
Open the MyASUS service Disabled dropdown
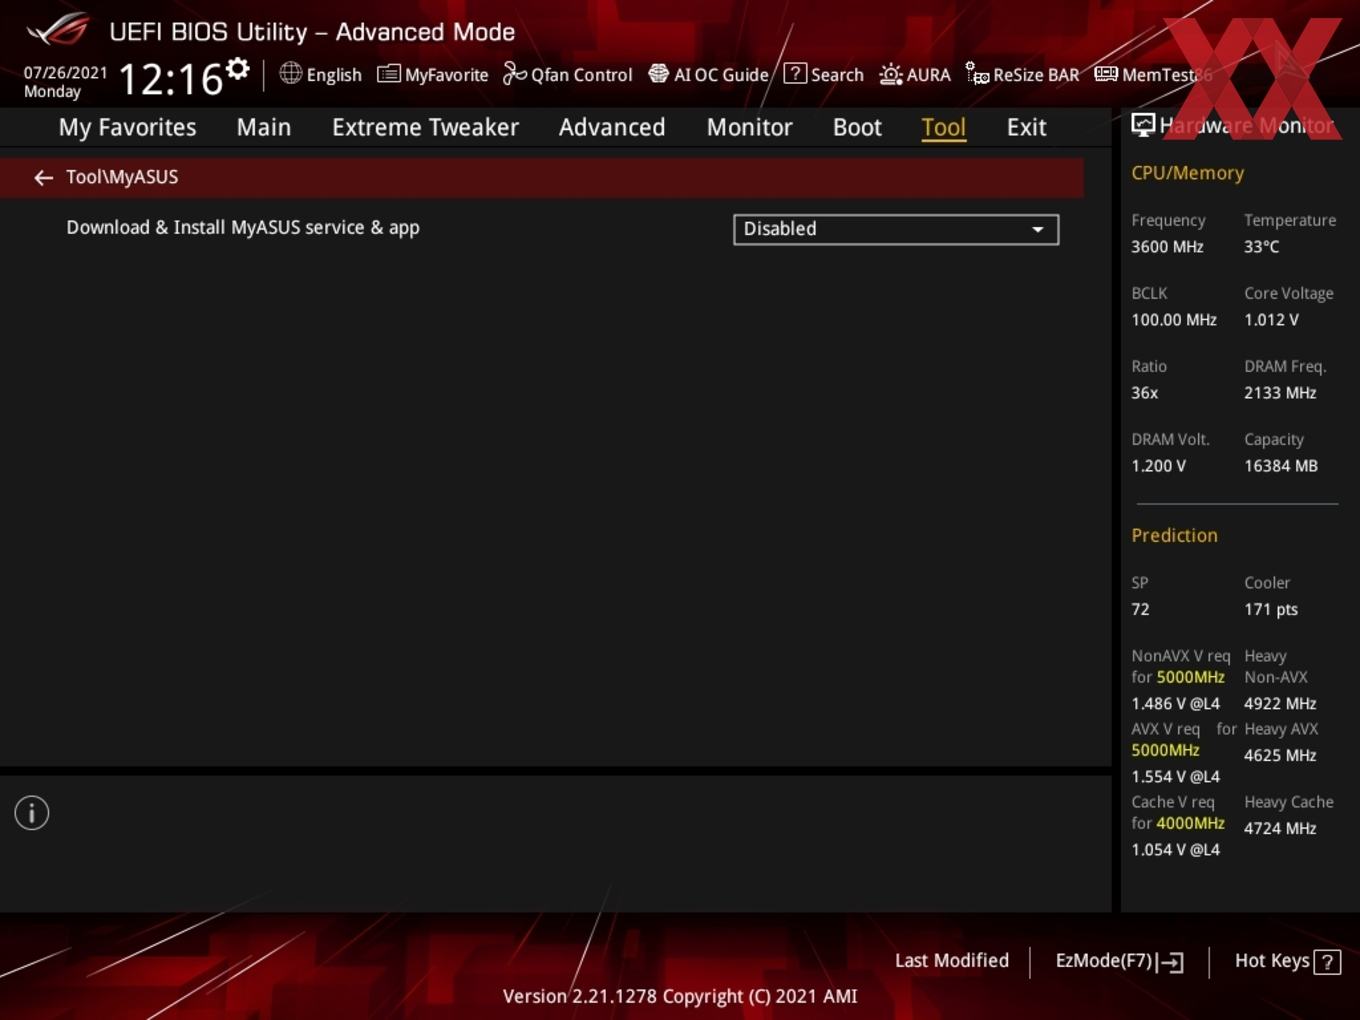point(896,229)
